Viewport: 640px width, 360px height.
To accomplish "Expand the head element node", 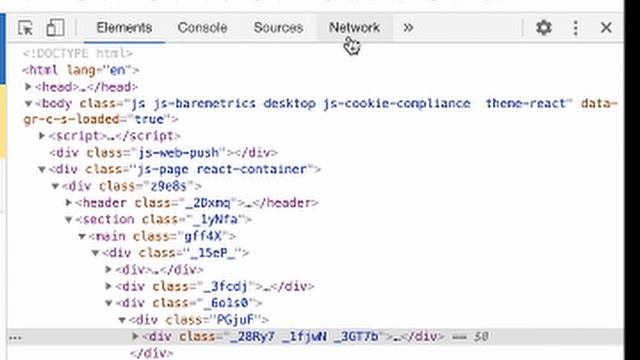I will tap(28, 87).
